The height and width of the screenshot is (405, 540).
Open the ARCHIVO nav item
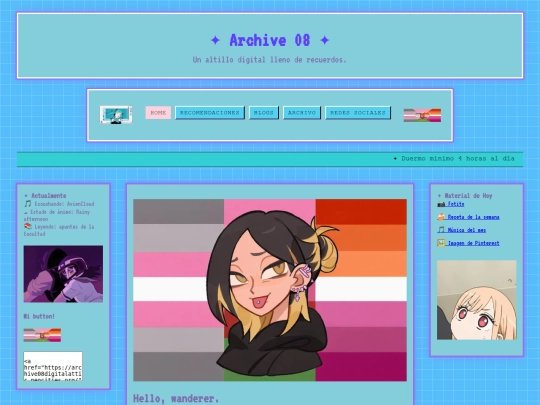[x=302, y=113]
